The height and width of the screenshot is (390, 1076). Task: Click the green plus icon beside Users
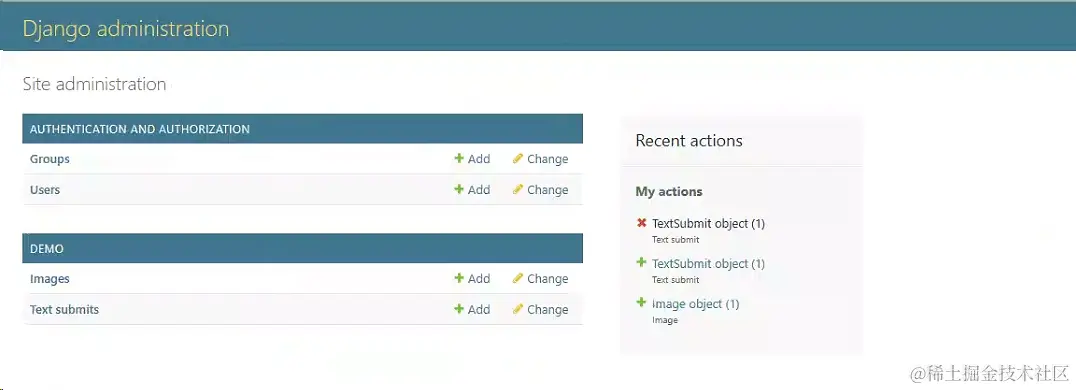[459, 190]
